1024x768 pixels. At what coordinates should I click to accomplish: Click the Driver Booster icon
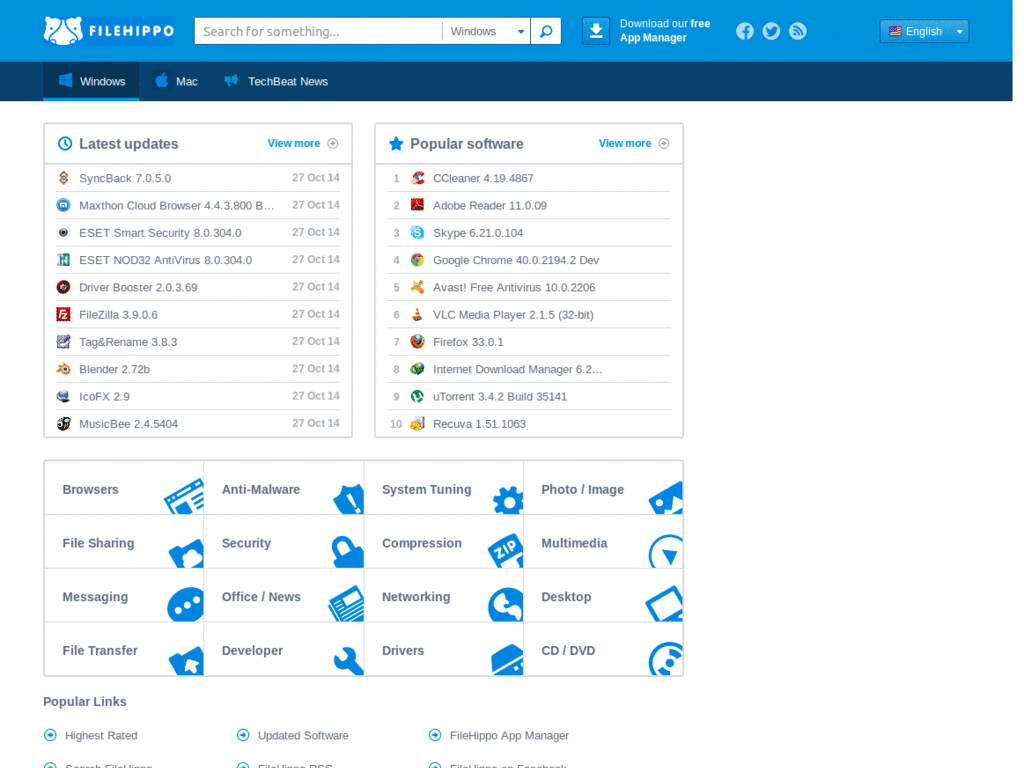tap(63, 287)
